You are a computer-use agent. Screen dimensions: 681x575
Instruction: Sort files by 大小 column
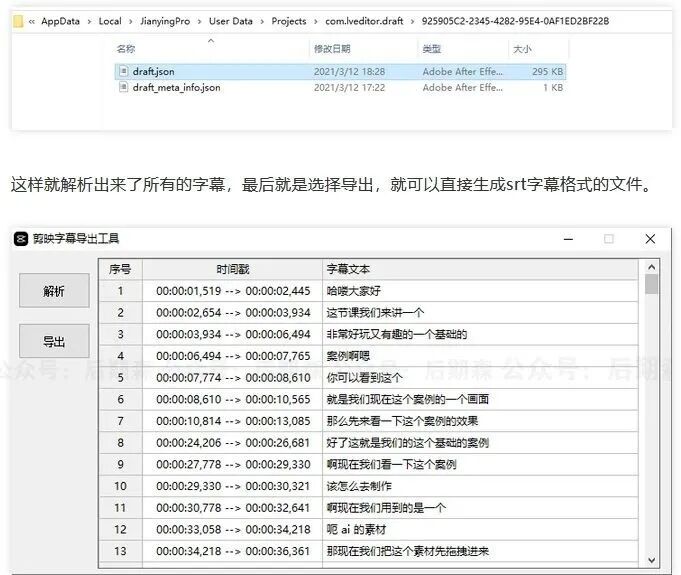tap(522, 49)
